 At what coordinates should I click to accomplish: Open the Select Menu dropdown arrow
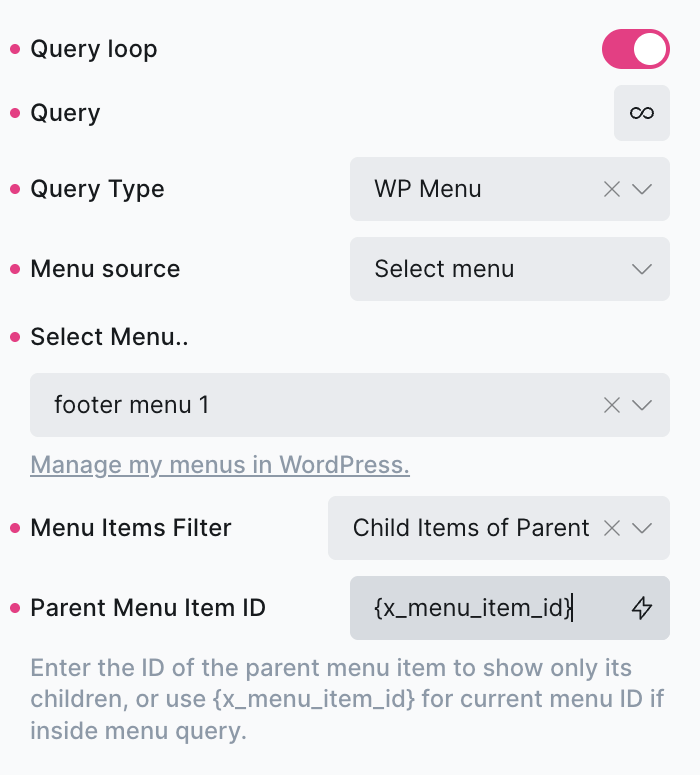(x=643, y=405)
